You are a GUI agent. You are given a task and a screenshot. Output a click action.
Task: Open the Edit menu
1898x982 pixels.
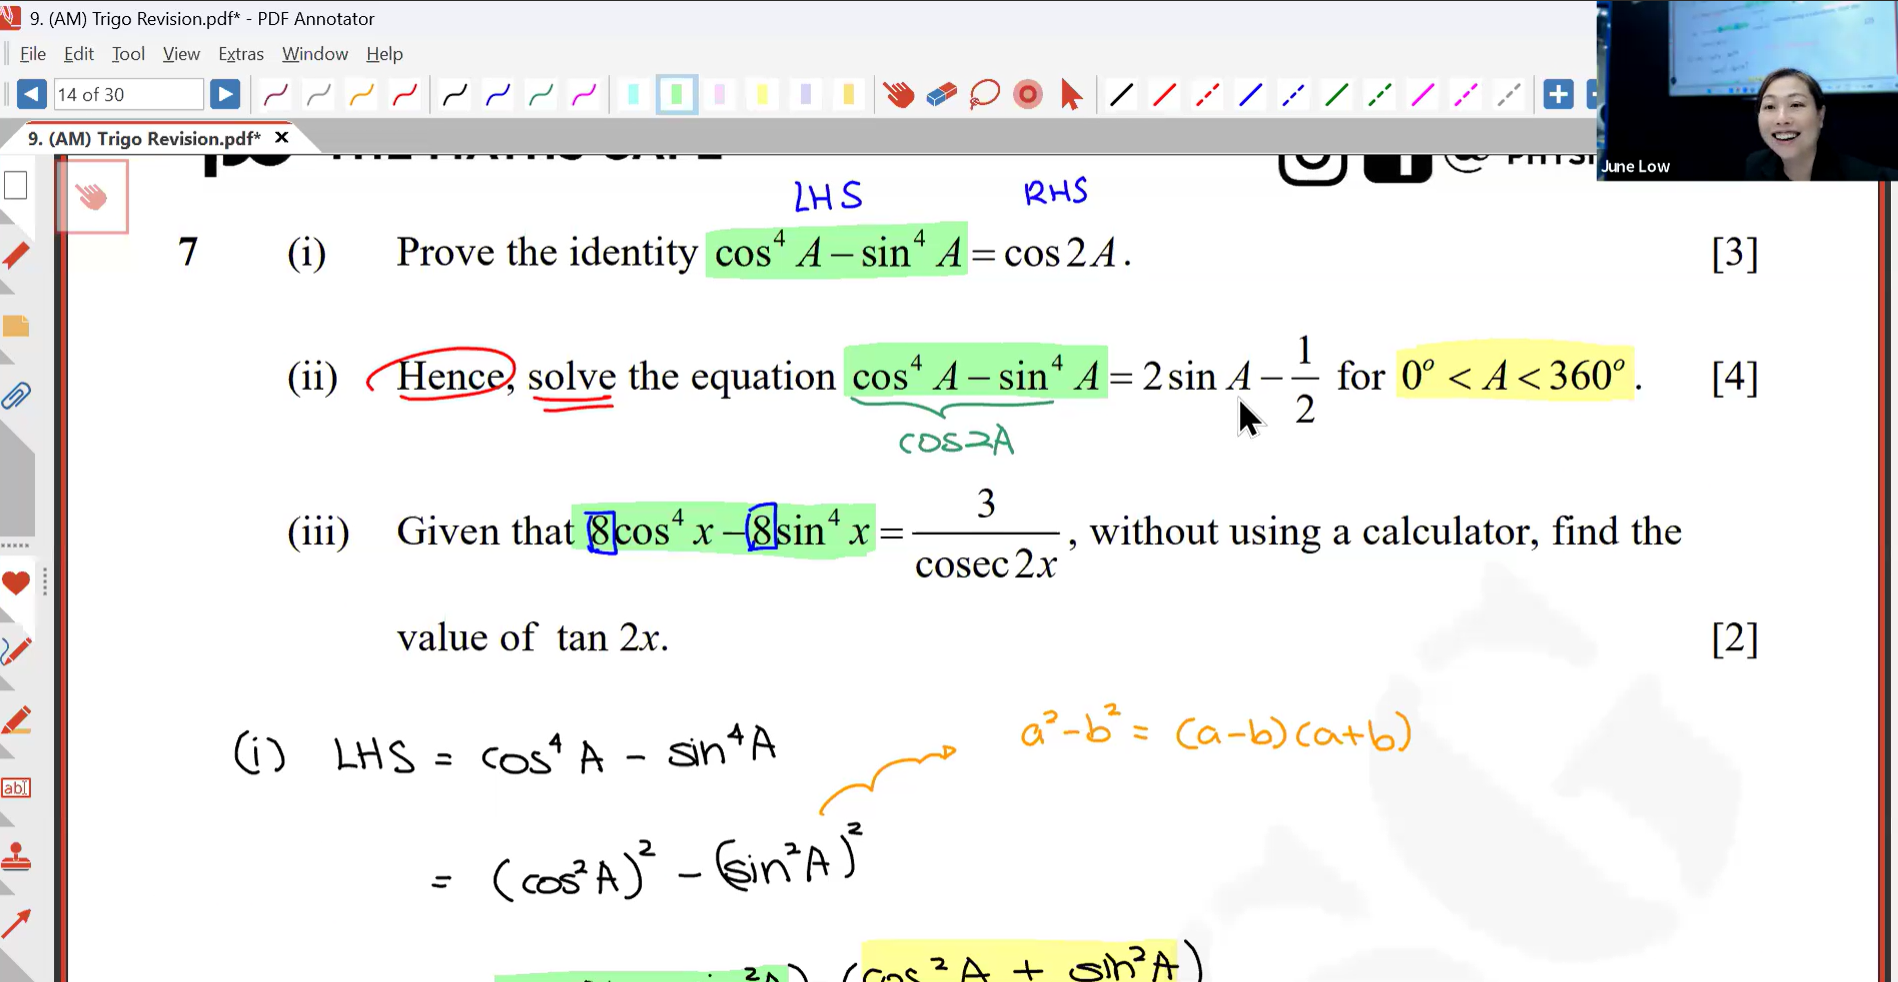(79, 54)
